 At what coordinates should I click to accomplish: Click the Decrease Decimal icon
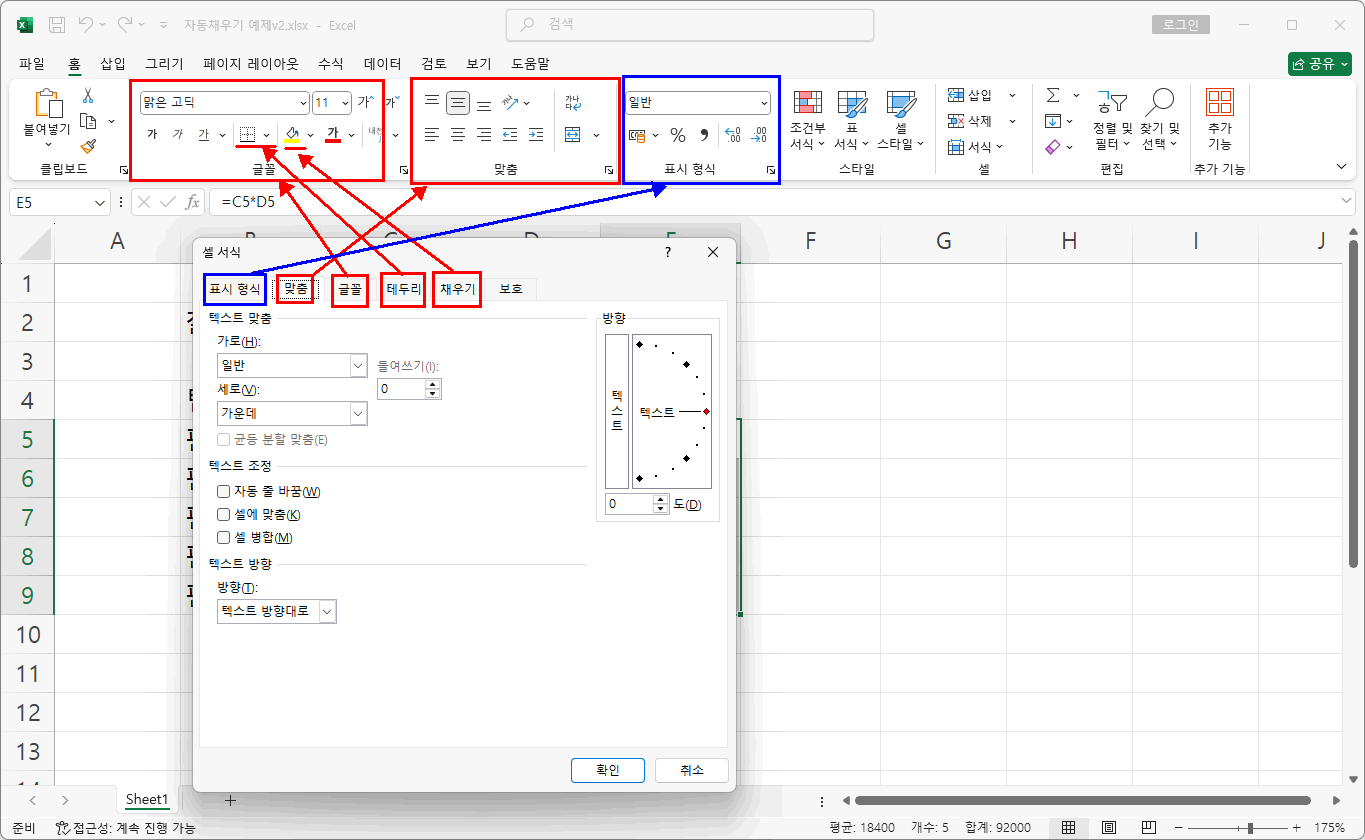[758, 135]
